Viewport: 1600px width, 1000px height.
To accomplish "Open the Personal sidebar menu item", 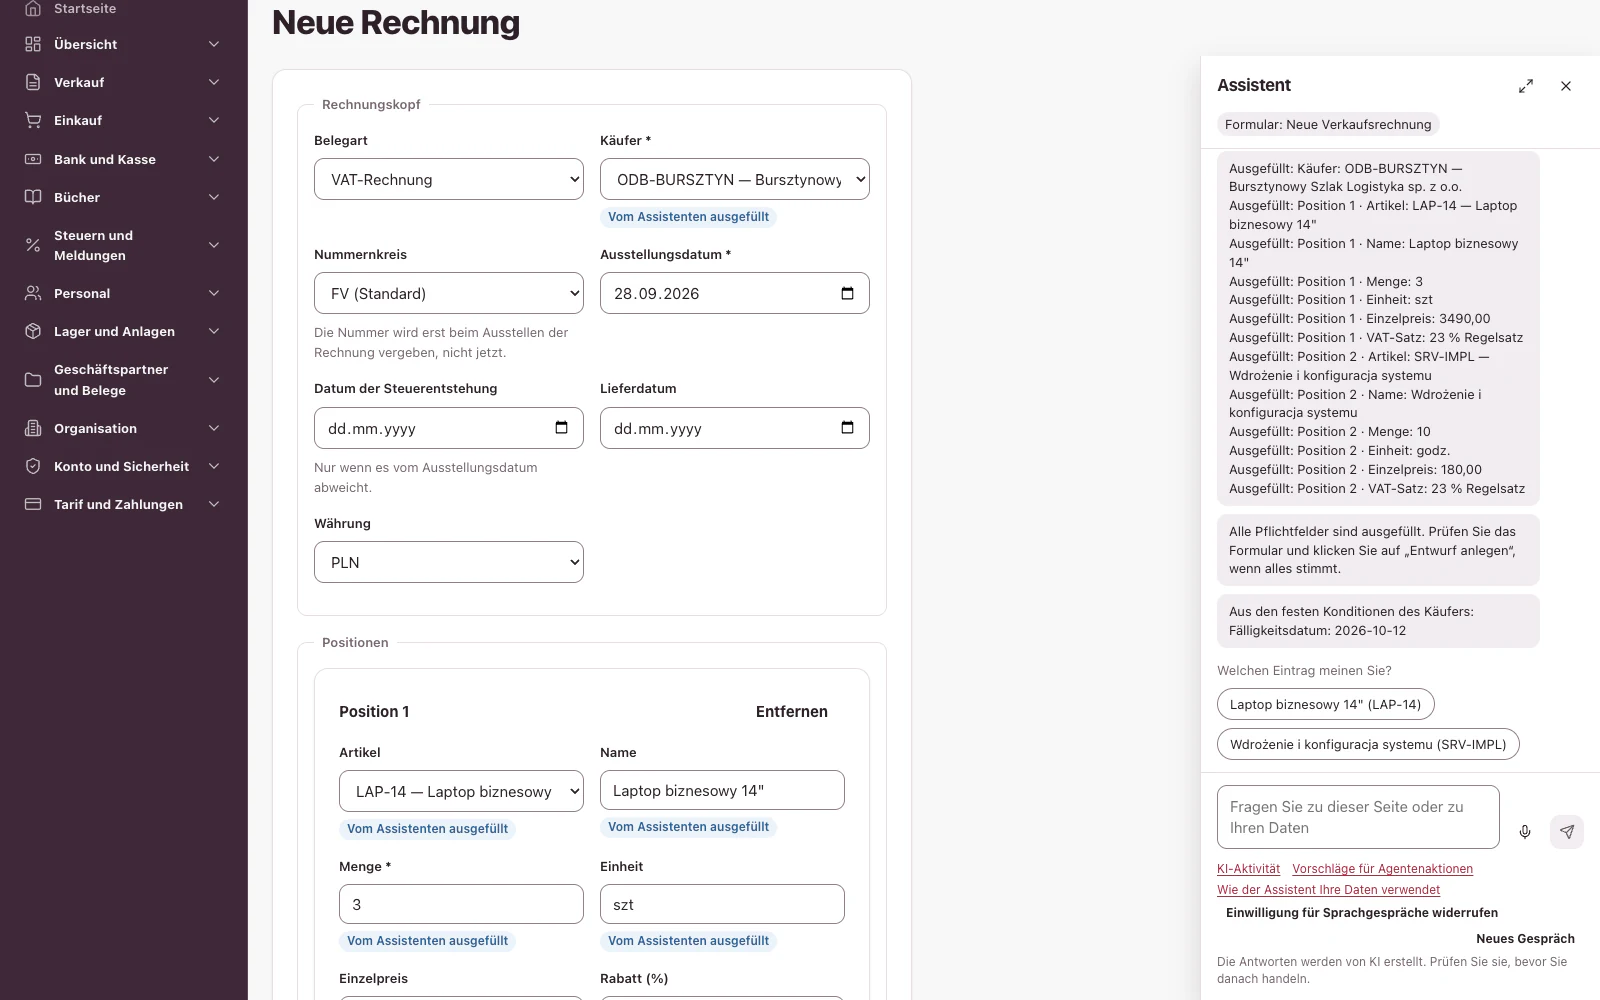I will [x=124, y=293].
